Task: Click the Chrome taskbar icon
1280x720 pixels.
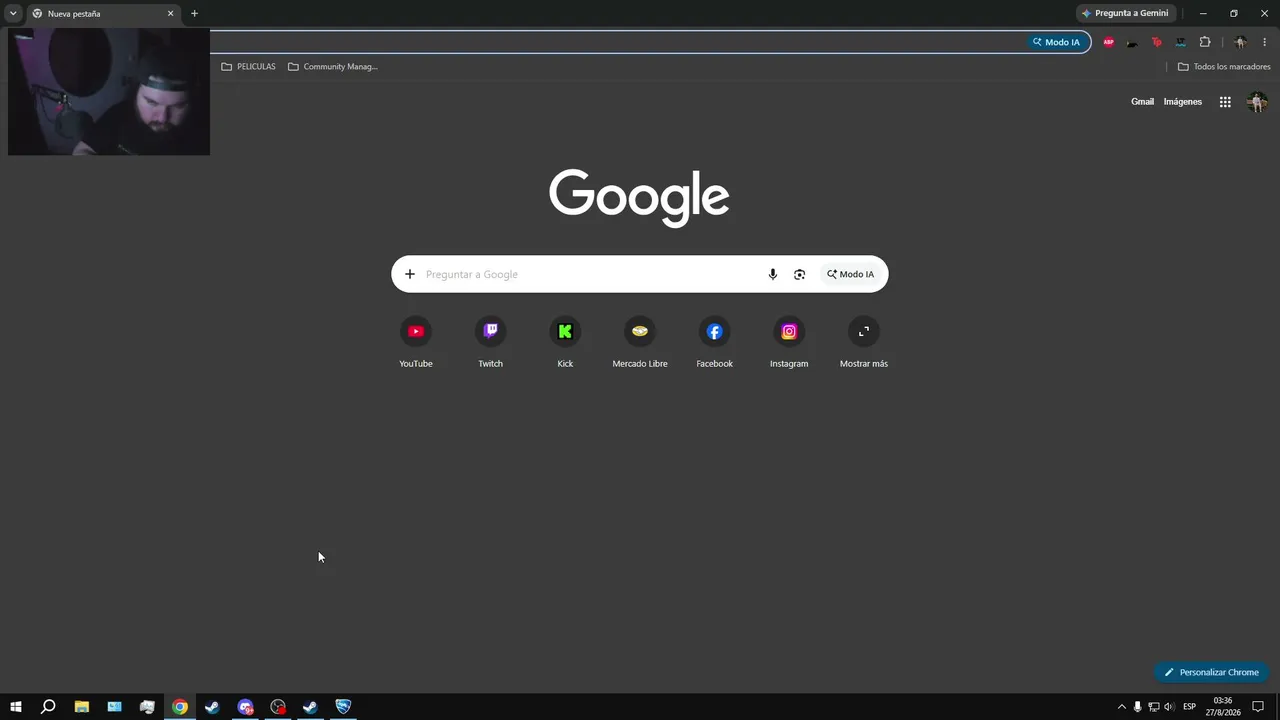Action: click(180, 707)
